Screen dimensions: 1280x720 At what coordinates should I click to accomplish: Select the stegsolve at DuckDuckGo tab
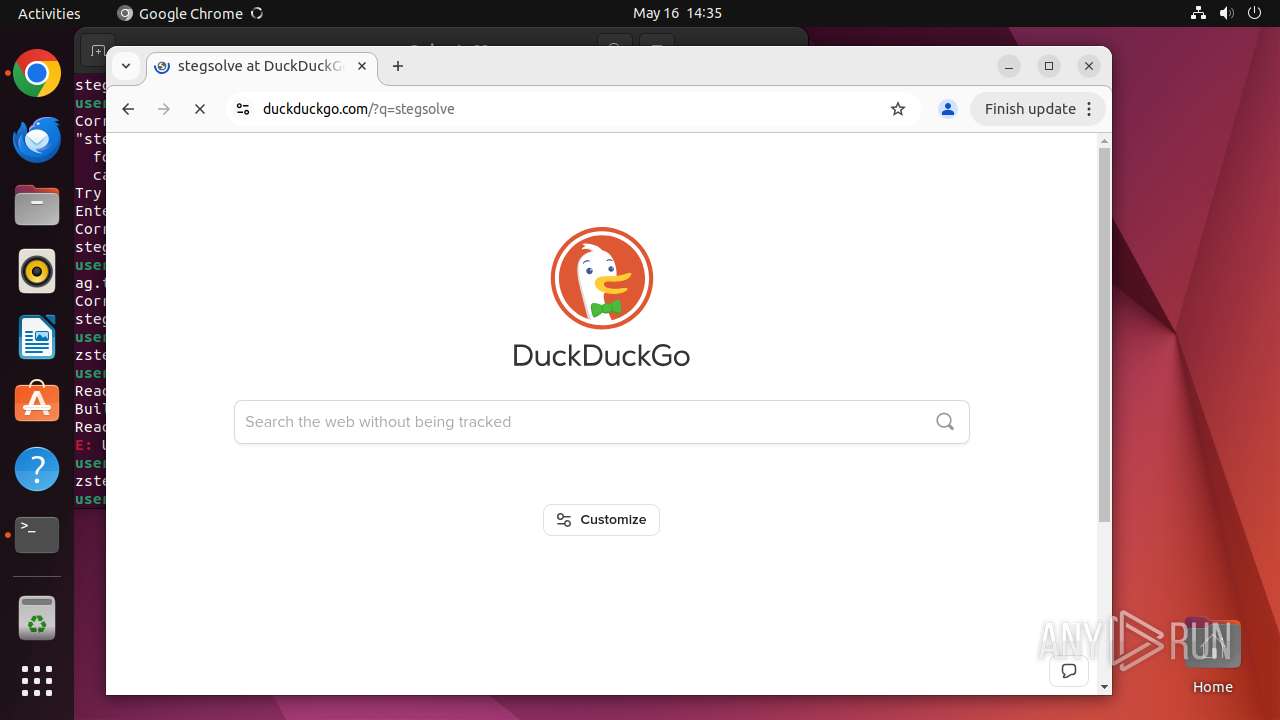(262, 66)
